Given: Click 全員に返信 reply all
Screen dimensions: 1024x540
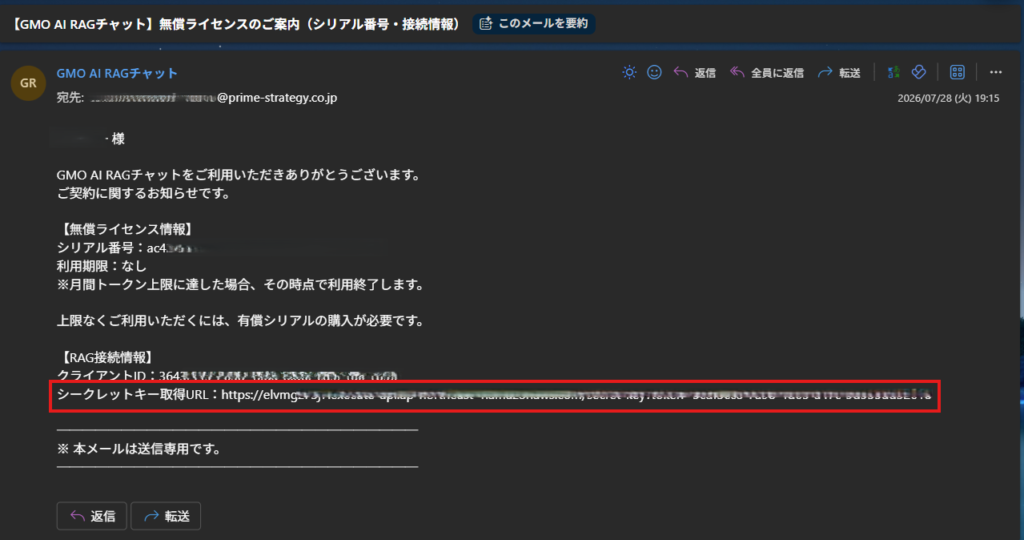Looking at the screenshot, I should coord(767,72).
